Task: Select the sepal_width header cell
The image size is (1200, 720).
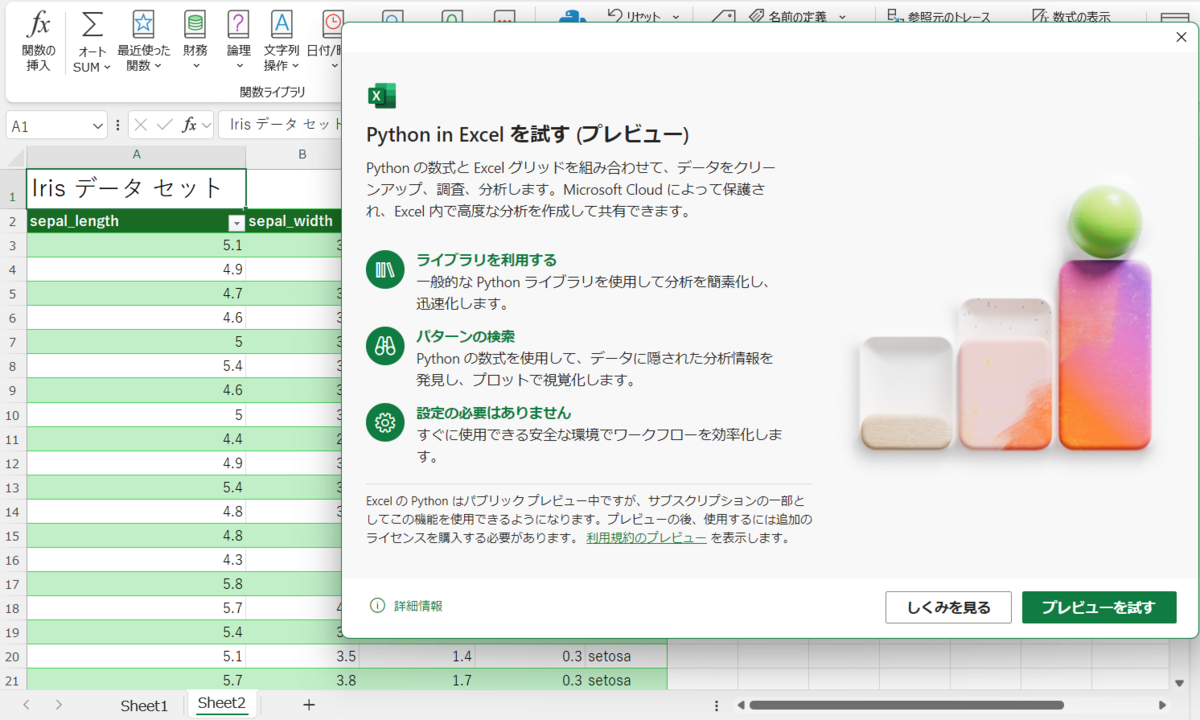Action: (294, 222)
